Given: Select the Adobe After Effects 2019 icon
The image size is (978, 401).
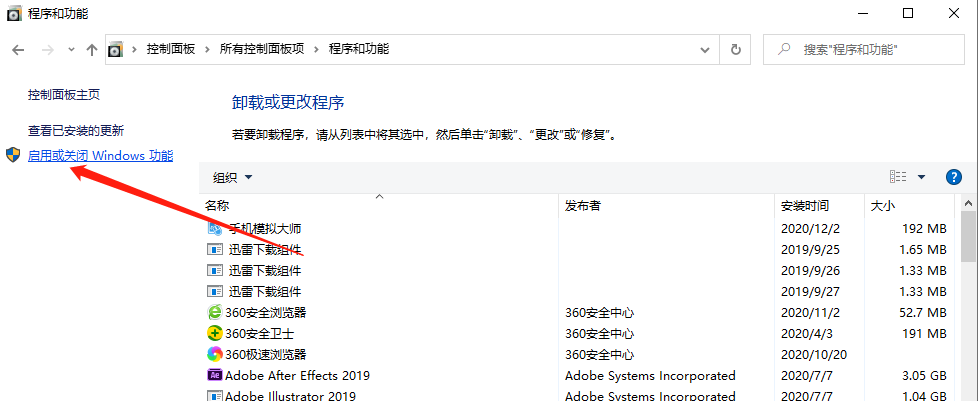Looking at the screenshot, I should pyautogui.click(x=214, y=375).
